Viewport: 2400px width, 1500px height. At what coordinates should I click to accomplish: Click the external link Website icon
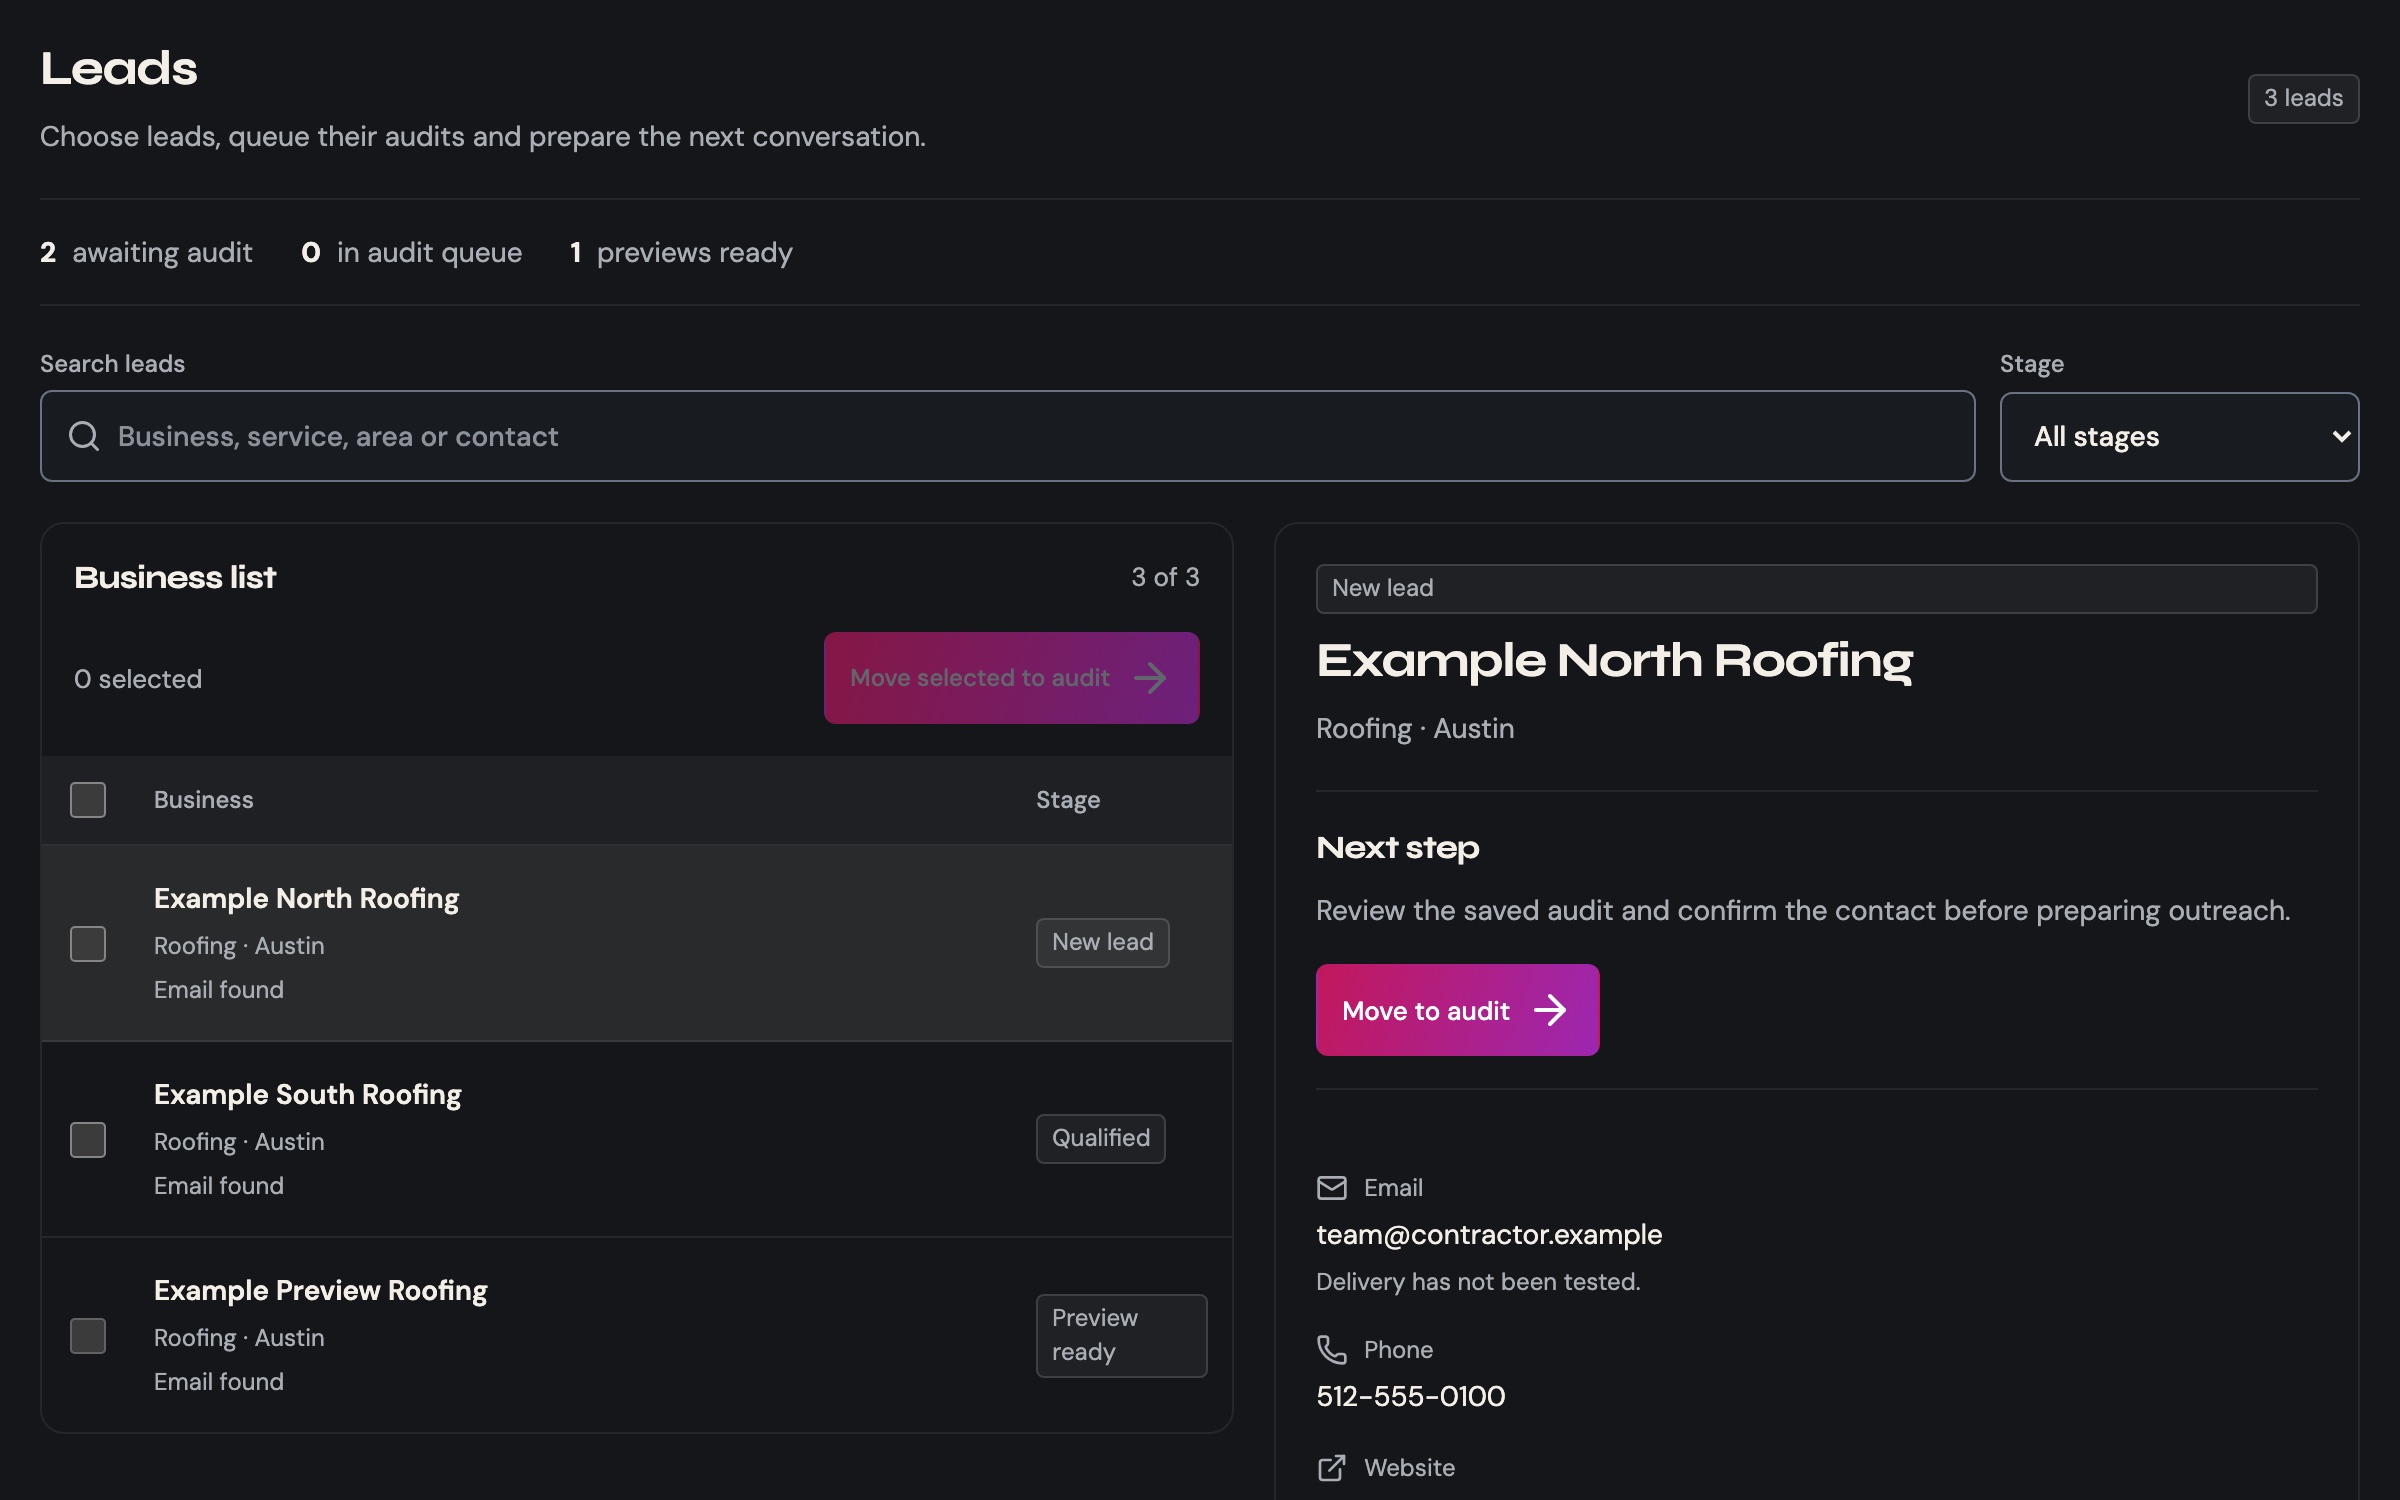tap(1331, 1467)
